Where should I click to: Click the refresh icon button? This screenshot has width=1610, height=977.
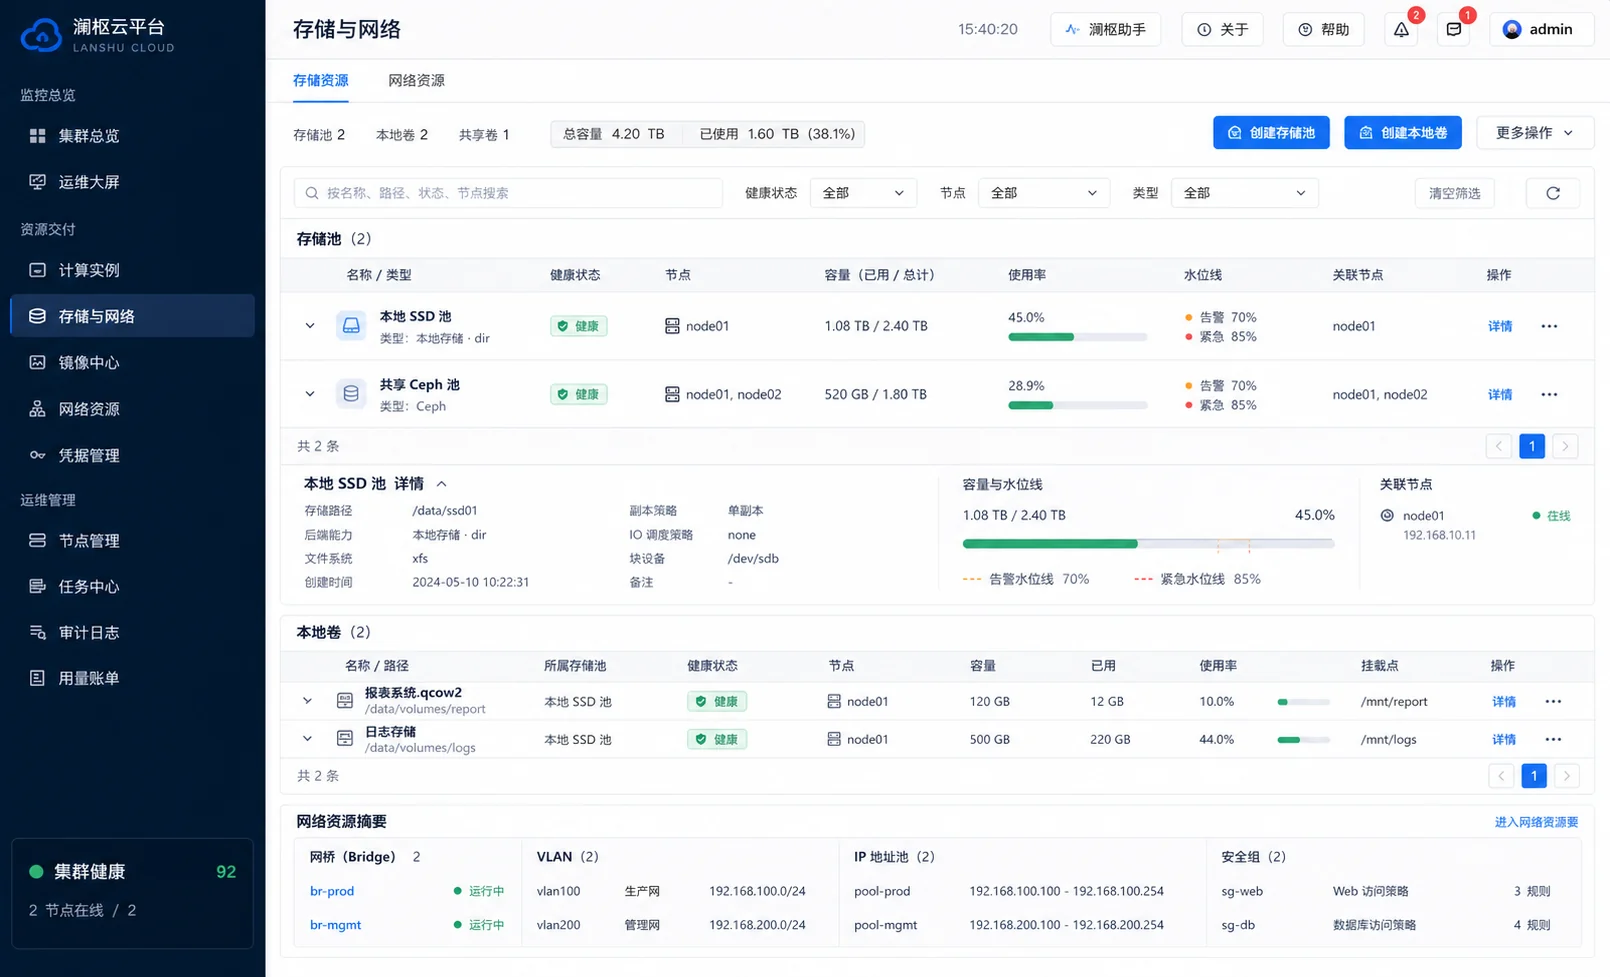[x=1553, y=193]
